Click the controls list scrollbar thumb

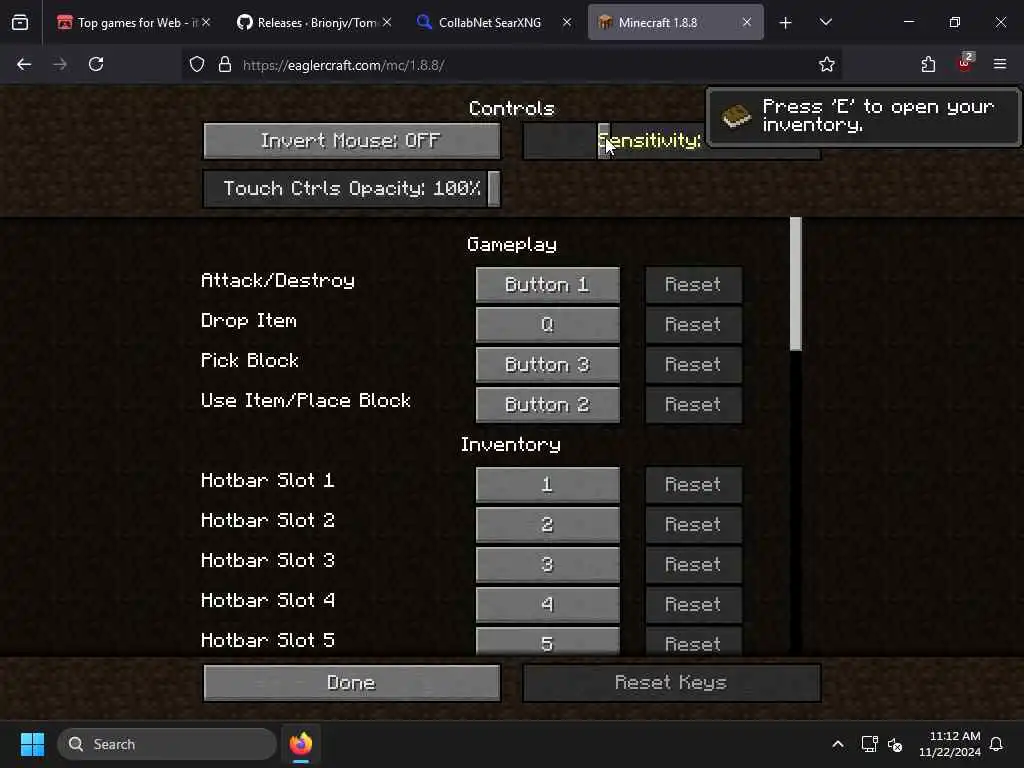click(795, 284)
